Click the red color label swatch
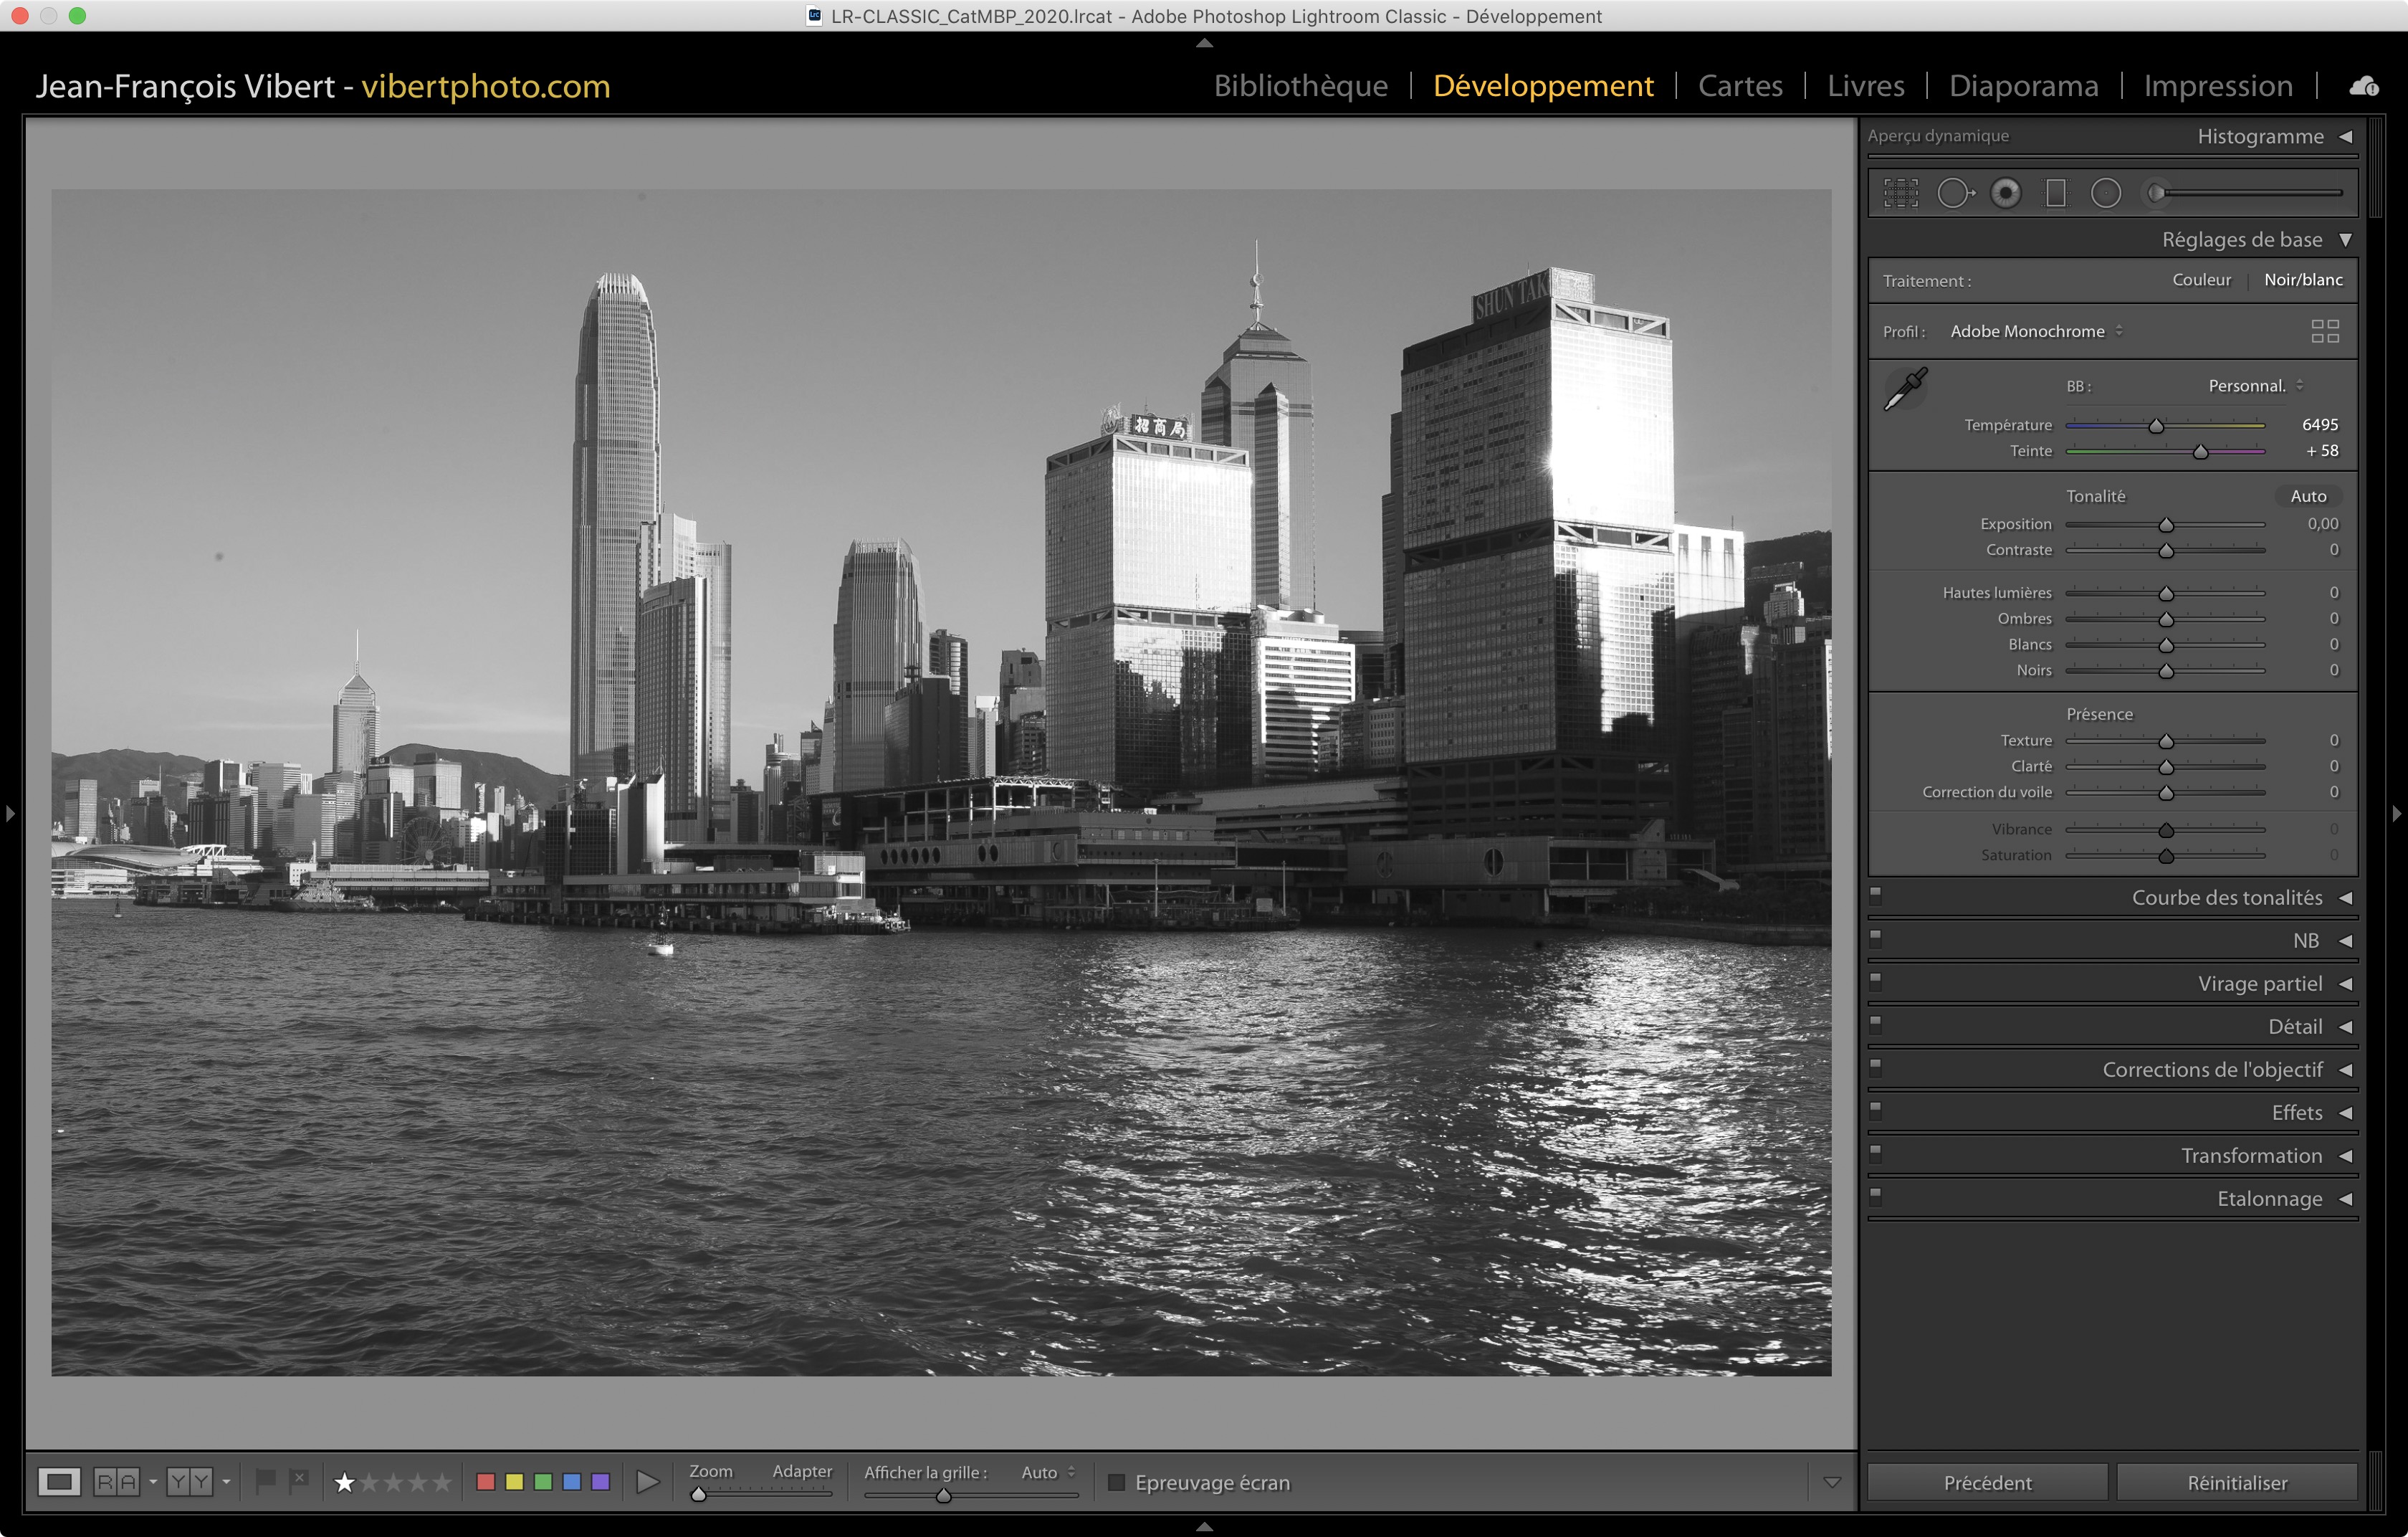The image size is (2408, 1537). [486, 1482]
